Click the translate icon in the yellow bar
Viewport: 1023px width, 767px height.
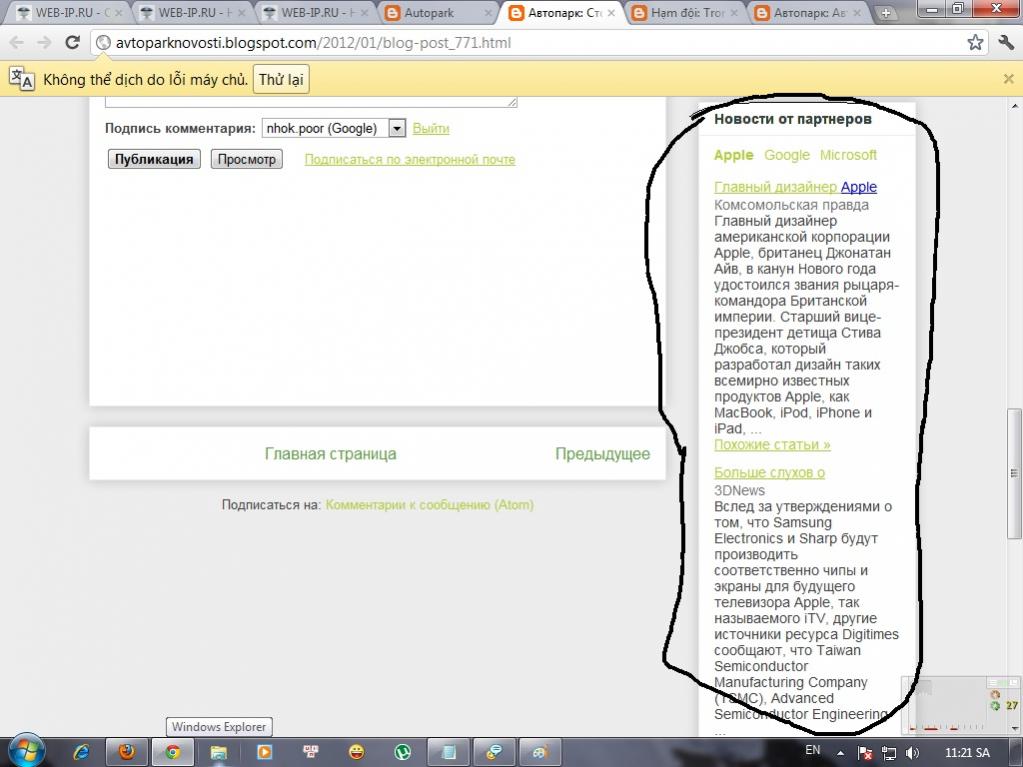22,79
